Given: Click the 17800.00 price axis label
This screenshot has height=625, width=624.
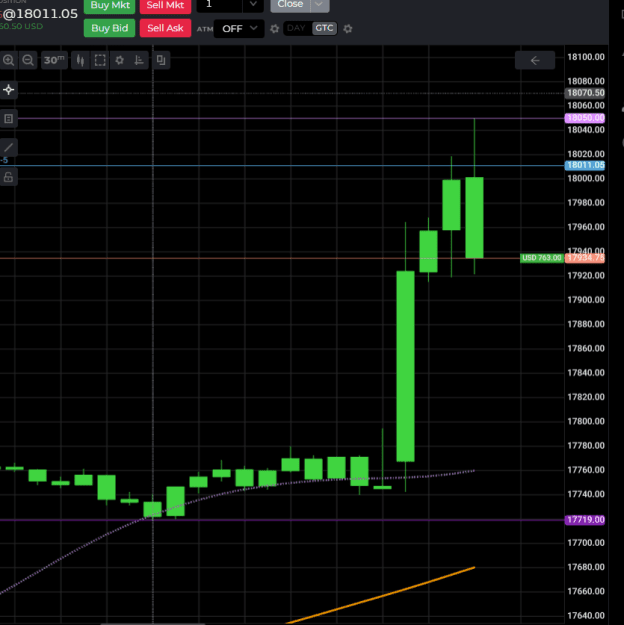Looking at the screenshot, I should (x=586, y=421).
